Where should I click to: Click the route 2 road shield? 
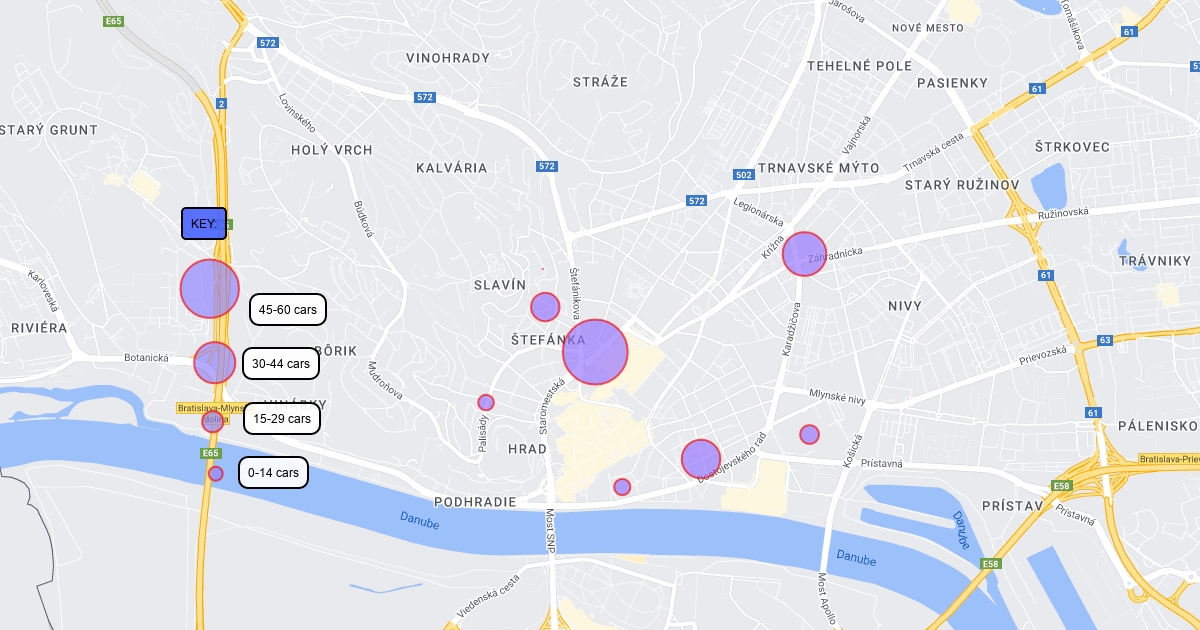[221, 103]
